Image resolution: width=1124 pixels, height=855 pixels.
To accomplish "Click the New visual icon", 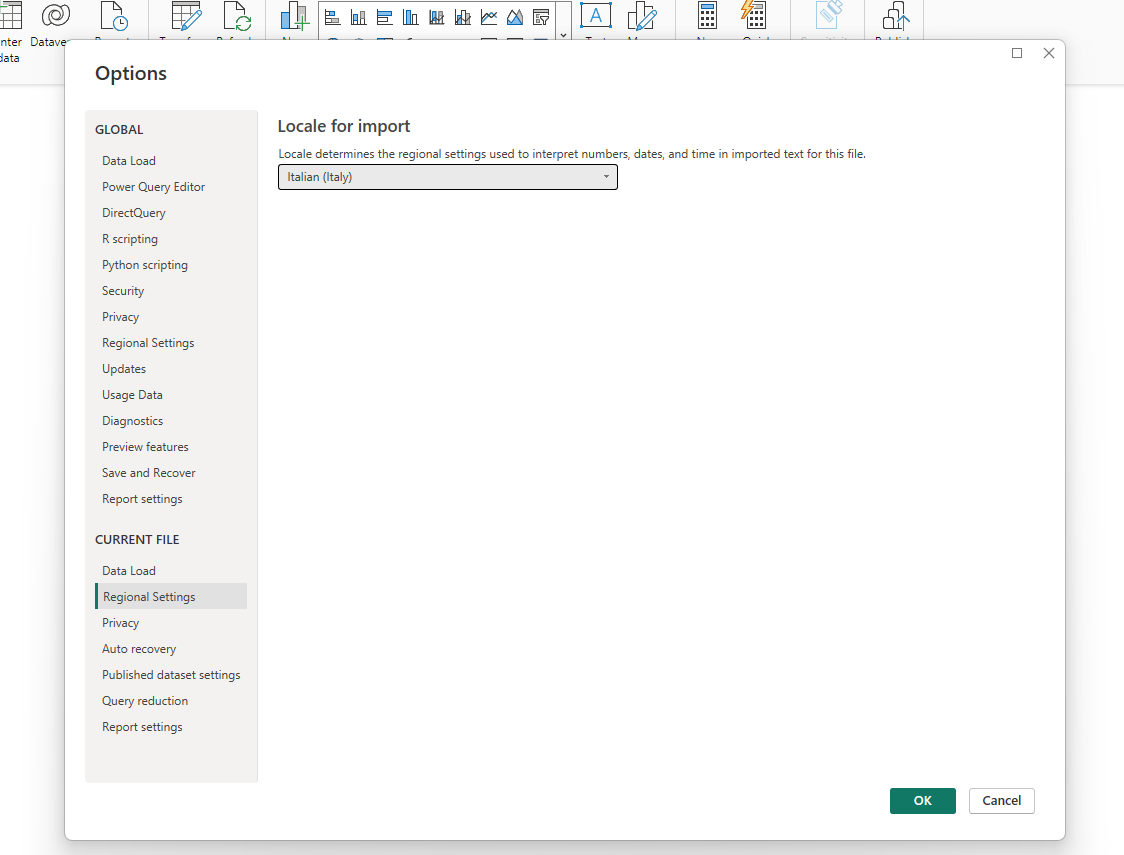I will (294, 16).
